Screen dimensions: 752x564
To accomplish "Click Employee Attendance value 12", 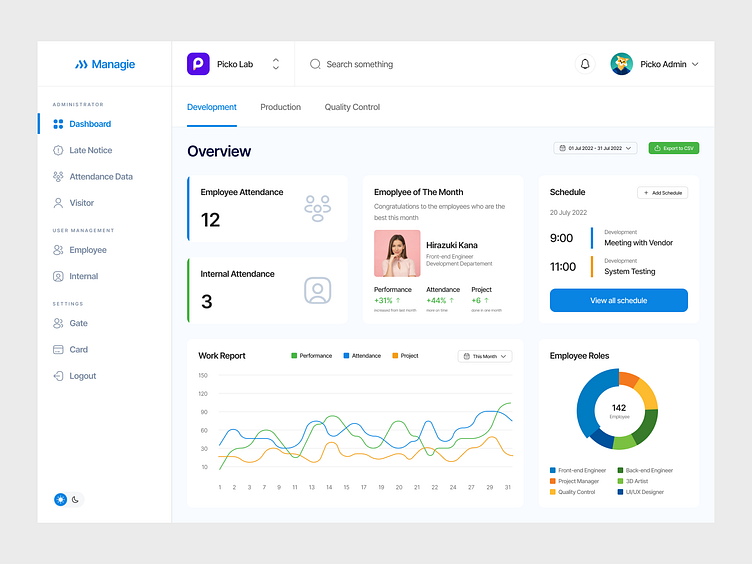I will click(211, 220).
